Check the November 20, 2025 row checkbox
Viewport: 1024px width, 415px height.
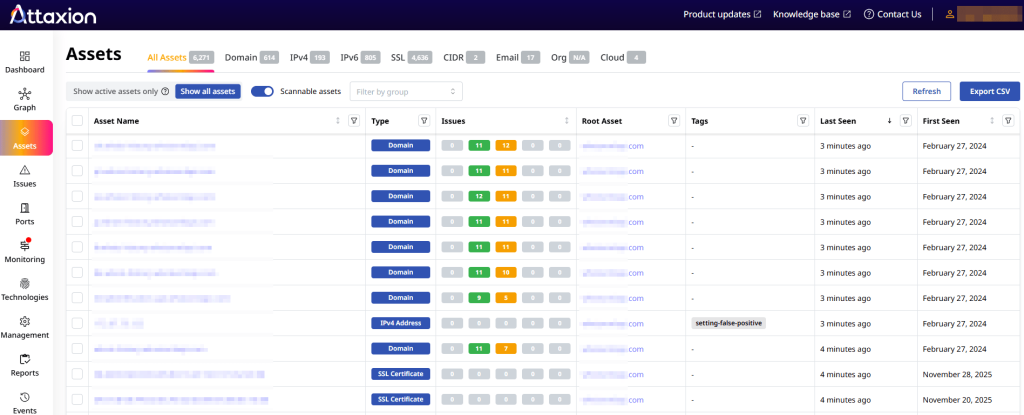(78, 399)
